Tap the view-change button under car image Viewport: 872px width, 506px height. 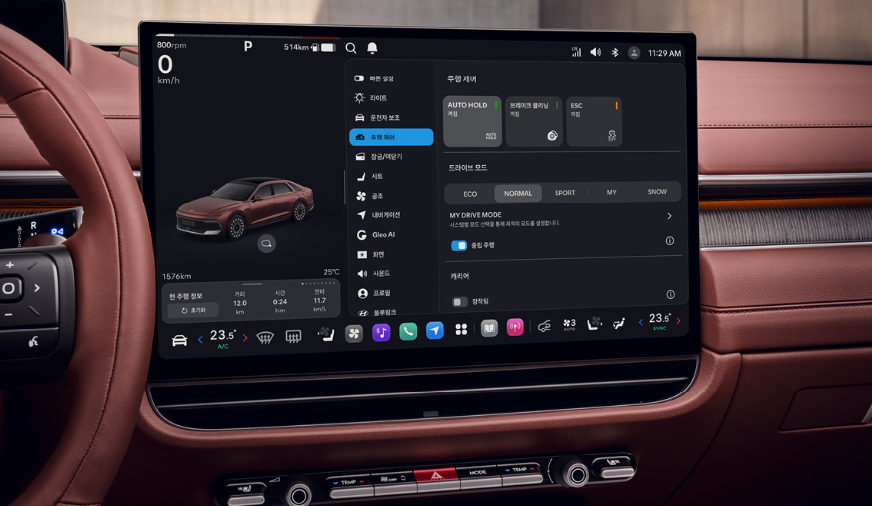[x=266, y=244]
